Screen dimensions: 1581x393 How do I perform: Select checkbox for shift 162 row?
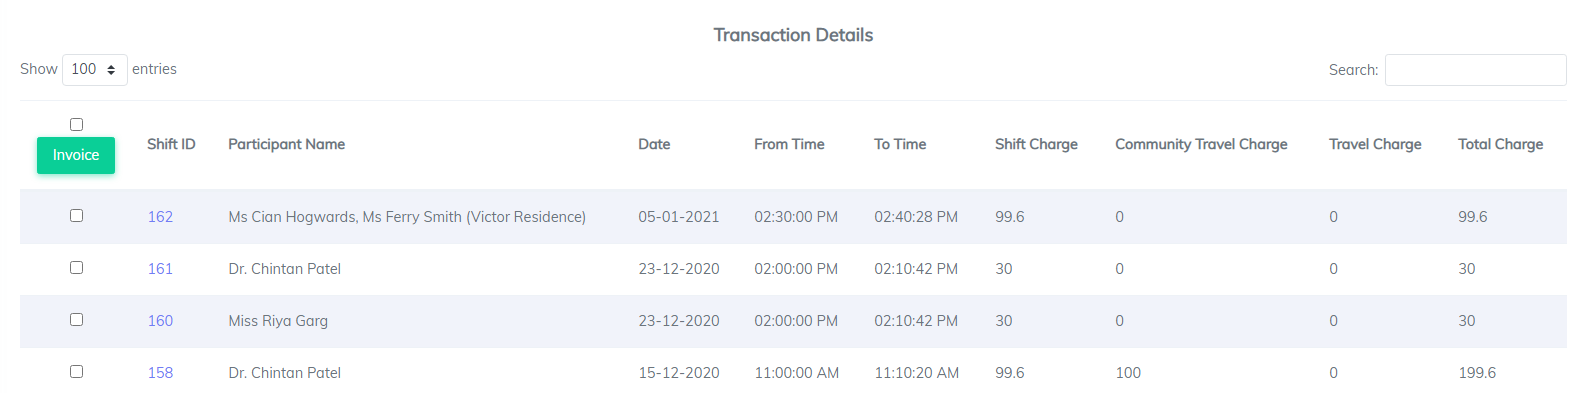76,215
